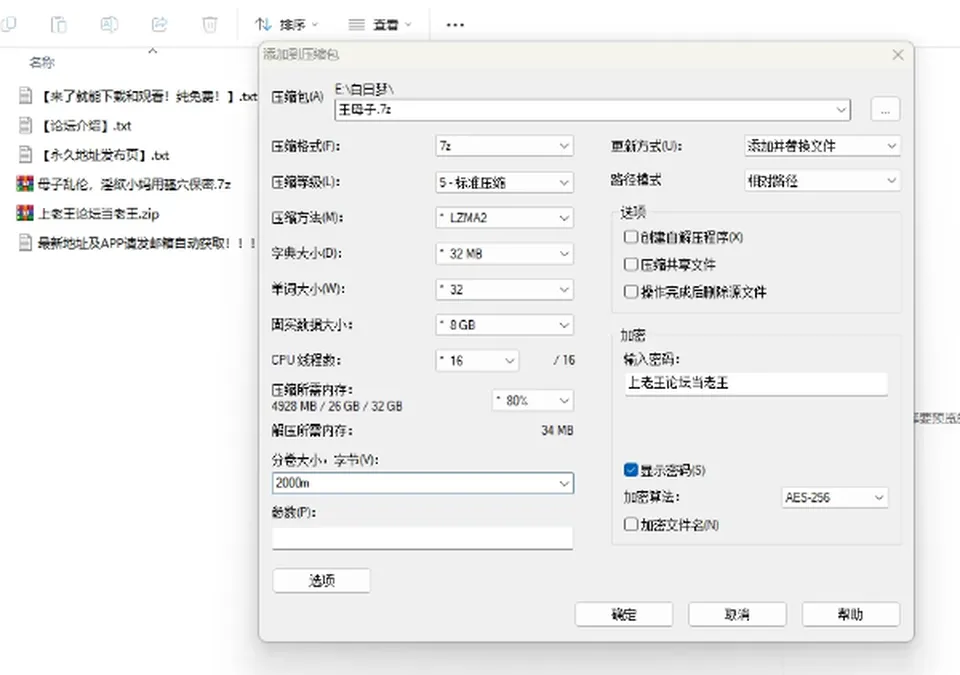Select the file name 【永久地址发布页】.txt
The image size is (960, 675).
[x=104, y=155]
